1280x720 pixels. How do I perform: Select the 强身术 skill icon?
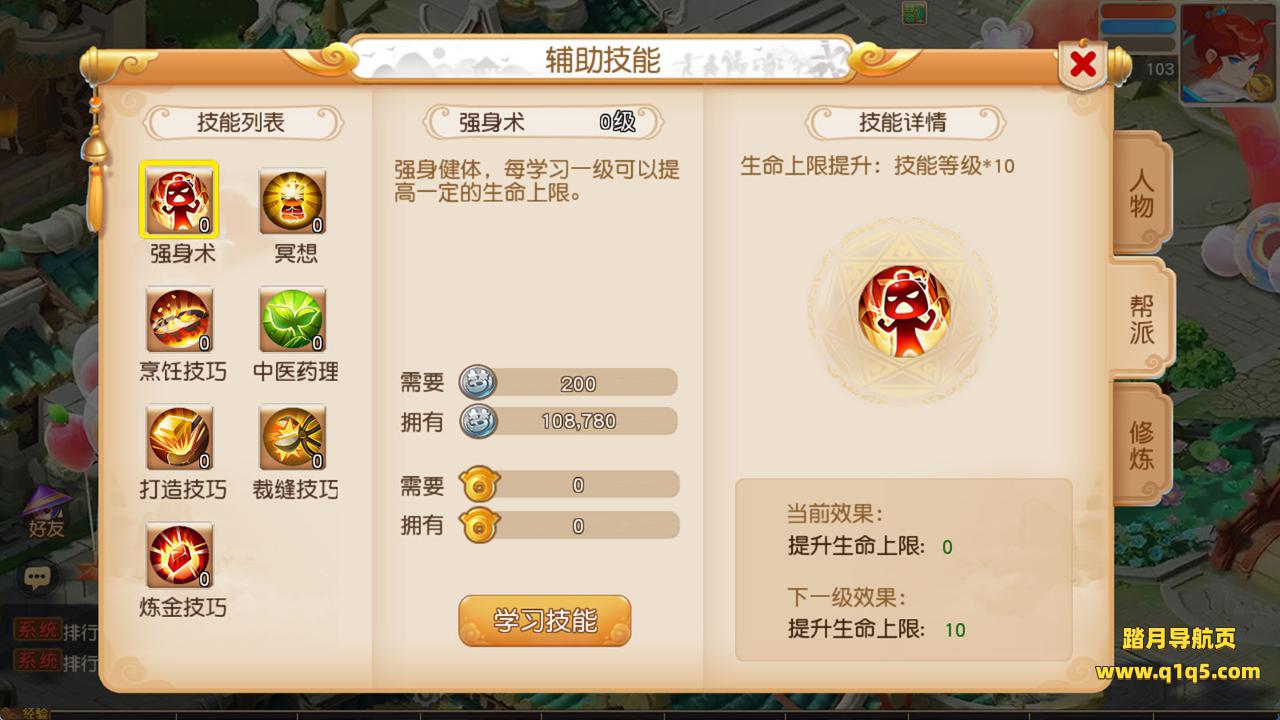click(x=180, y=201)
